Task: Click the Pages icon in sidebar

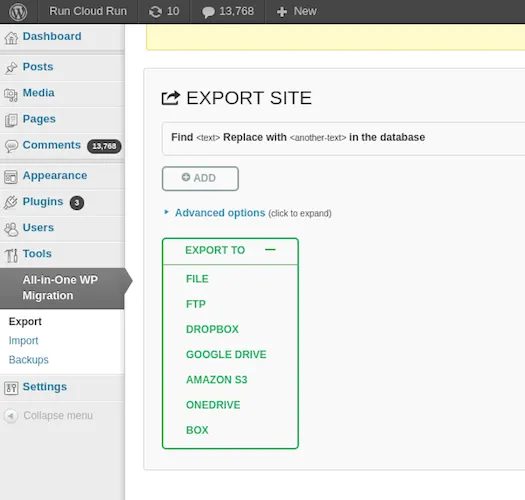Action: pyautogui.click(x=11, y=121)
